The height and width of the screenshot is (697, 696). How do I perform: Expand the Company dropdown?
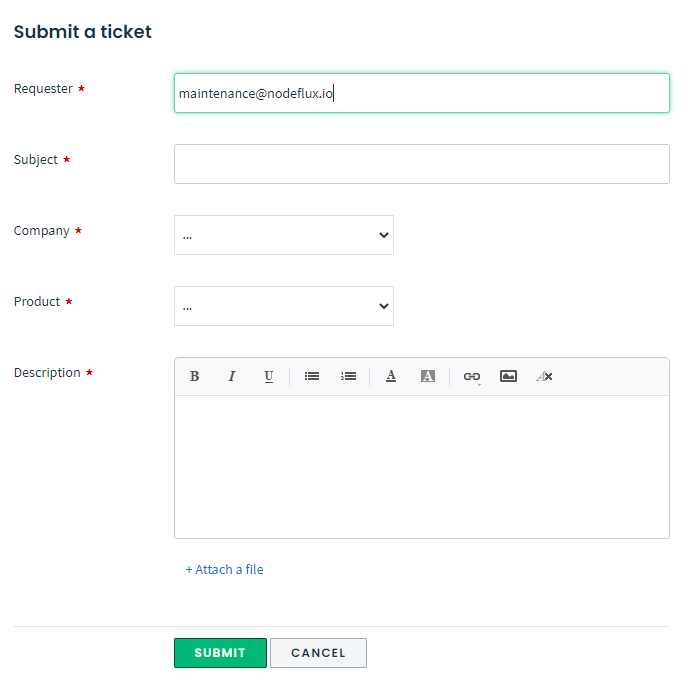[284, 235]
